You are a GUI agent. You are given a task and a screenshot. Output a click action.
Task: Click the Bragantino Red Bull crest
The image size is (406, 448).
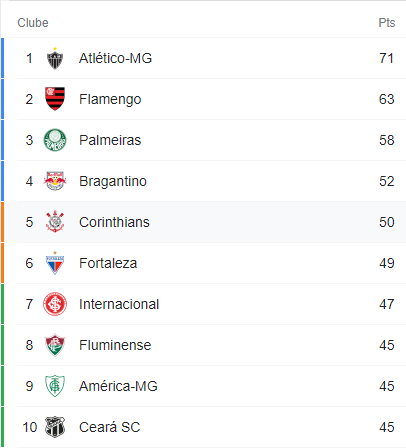coord(55,181)
